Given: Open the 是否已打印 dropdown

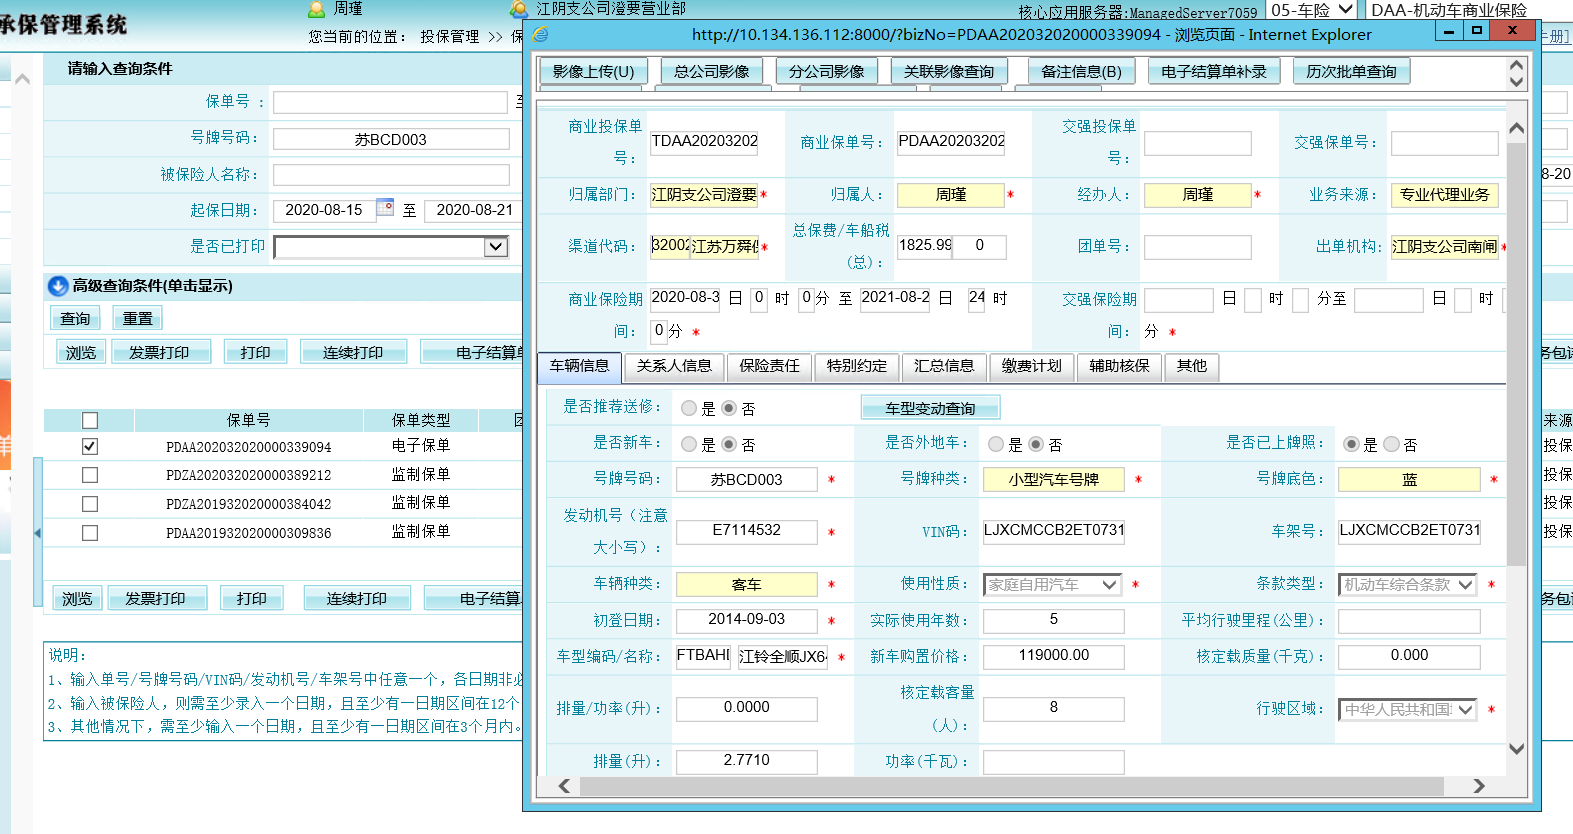Looking at the screenshot, I should click(x=495, y=247).
